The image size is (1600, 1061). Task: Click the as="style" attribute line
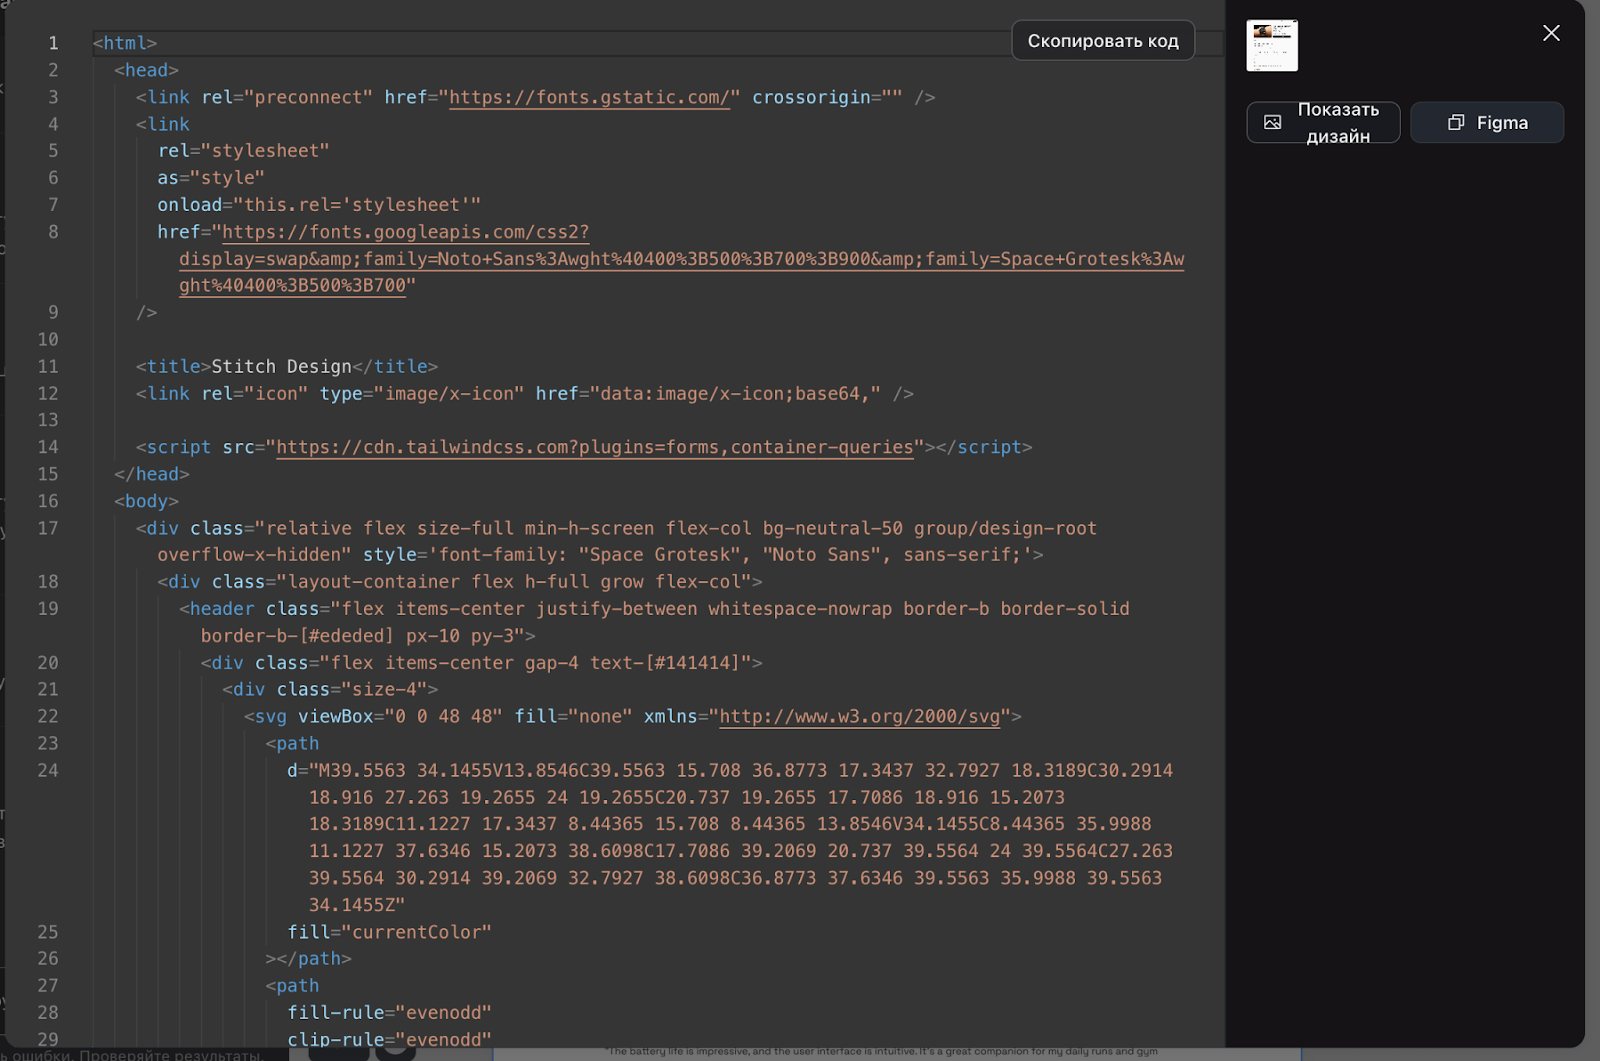coord(211,177)
